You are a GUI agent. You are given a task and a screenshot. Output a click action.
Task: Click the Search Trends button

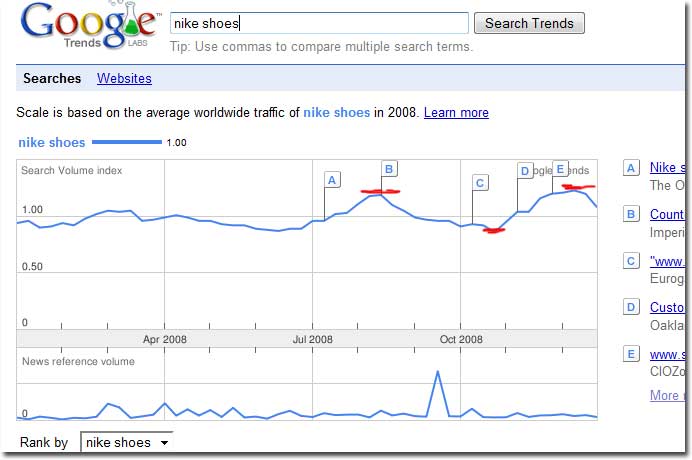click(529, 23)
